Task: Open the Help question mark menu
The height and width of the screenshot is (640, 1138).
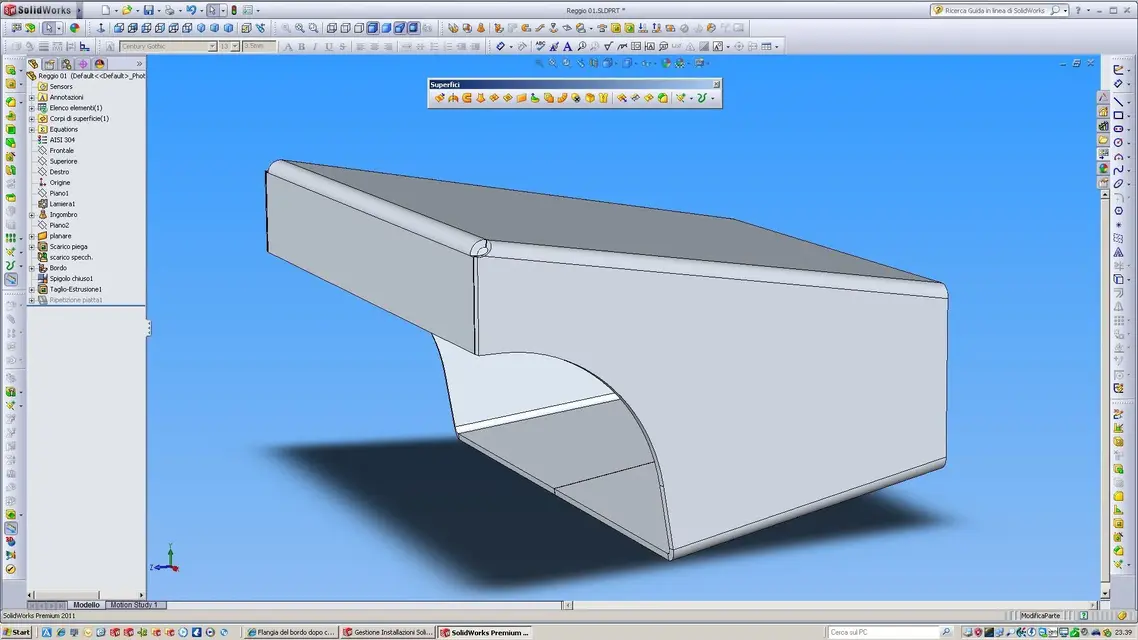Action: (x=1078, y=10)
